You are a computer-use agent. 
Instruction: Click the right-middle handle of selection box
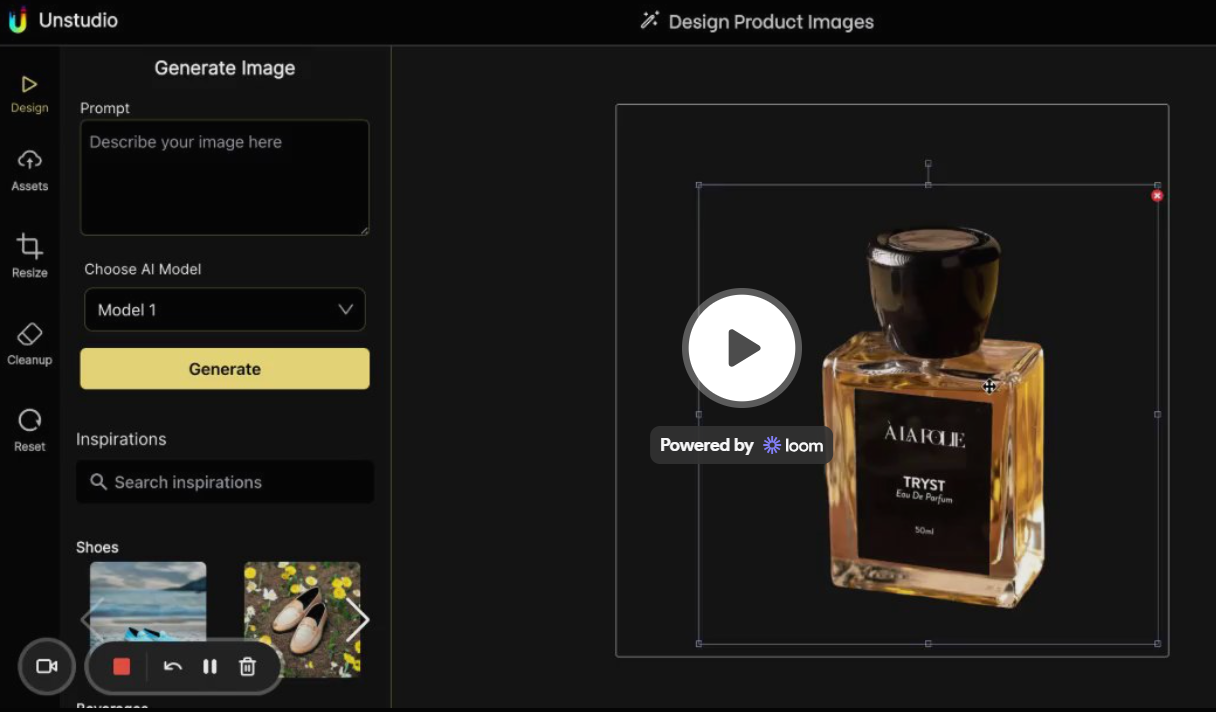1158,414
